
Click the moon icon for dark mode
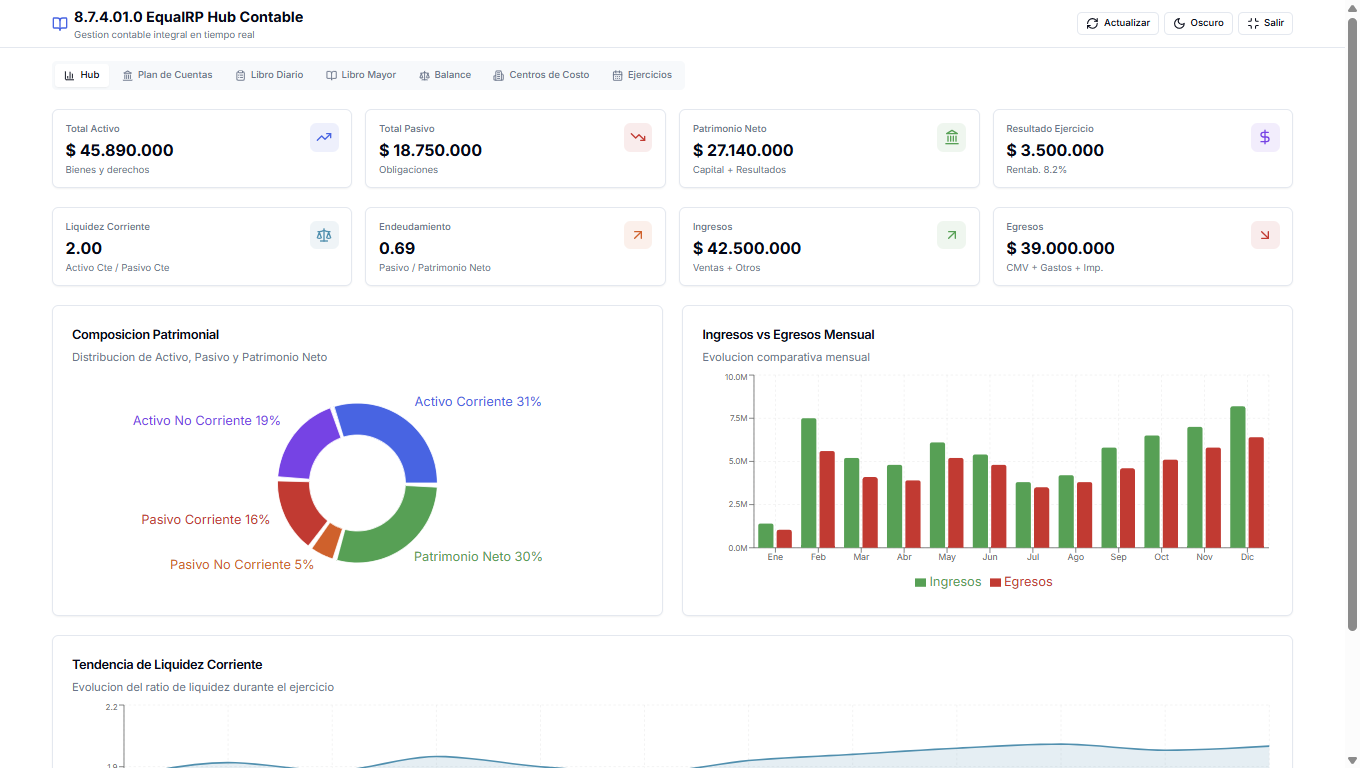(x=1179, y=23)
